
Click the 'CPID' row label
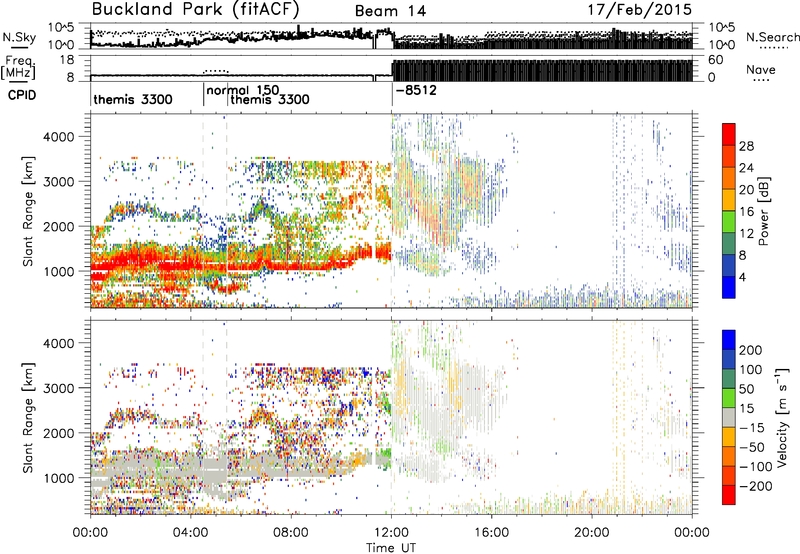22,95
